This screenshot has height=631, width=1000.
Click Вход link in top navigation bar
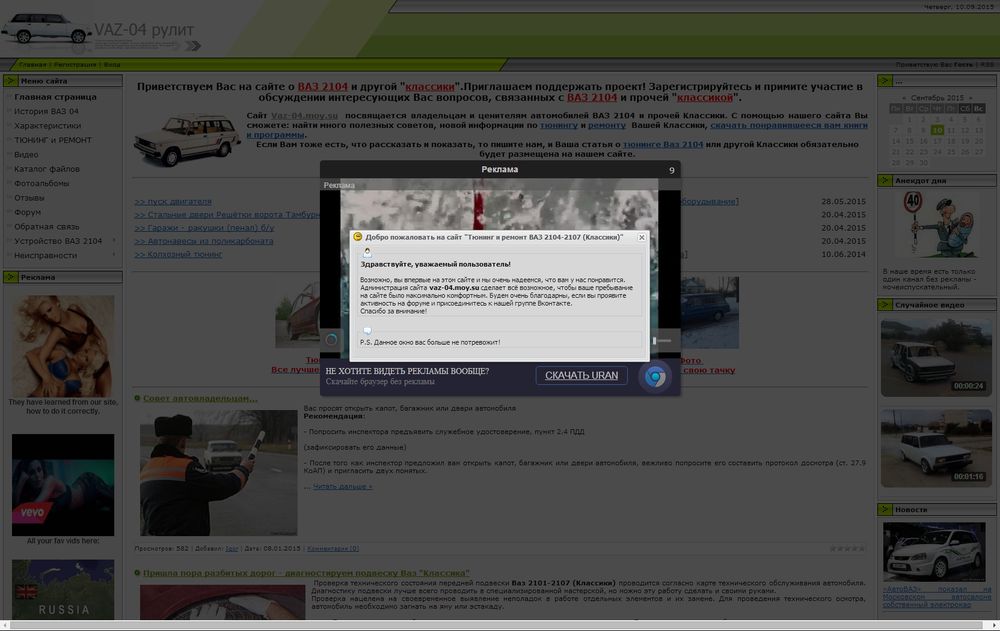click(x=112, y=64)
